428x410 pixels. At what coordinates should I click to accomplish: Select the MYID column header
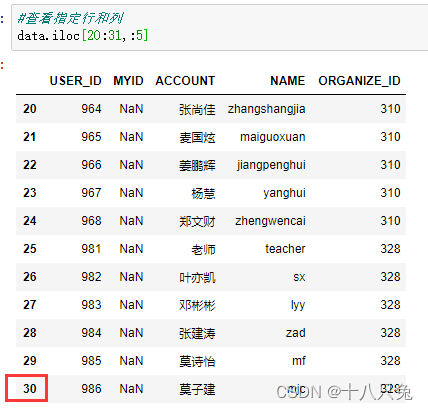(128, 81)
